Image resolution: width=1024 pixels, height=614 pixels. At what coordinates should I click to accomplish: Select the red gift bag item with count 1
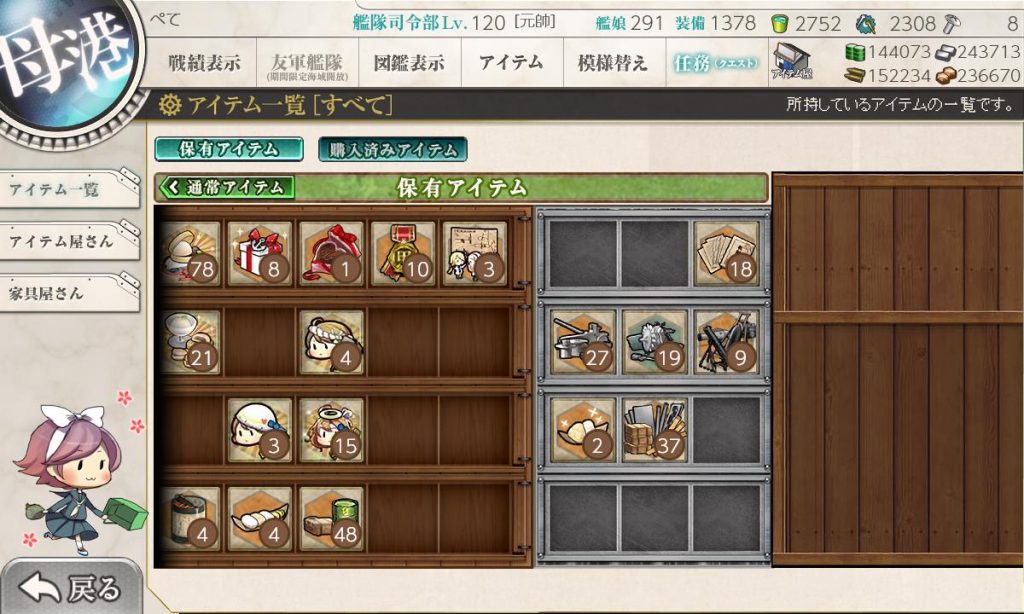point(331,254)
